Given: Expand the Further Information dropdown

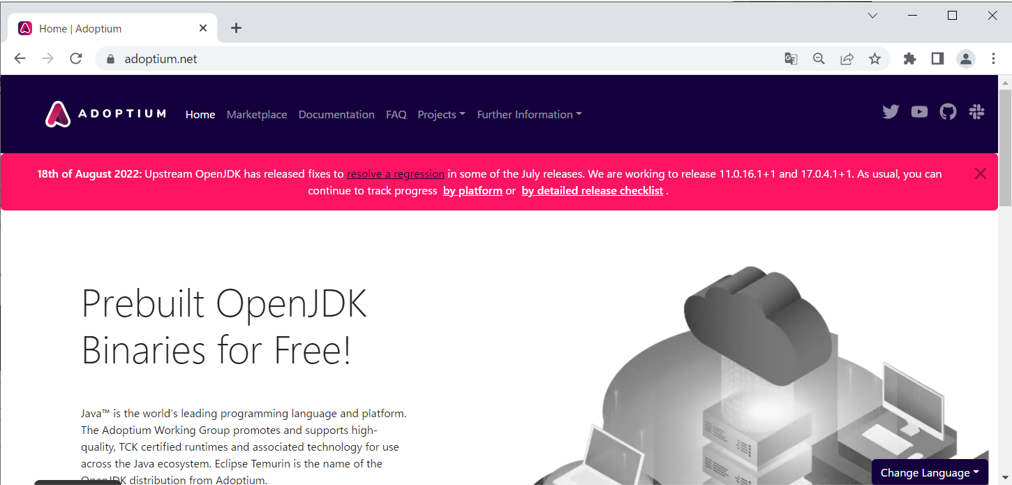Looking at the screenshot, I should point(529,114).
